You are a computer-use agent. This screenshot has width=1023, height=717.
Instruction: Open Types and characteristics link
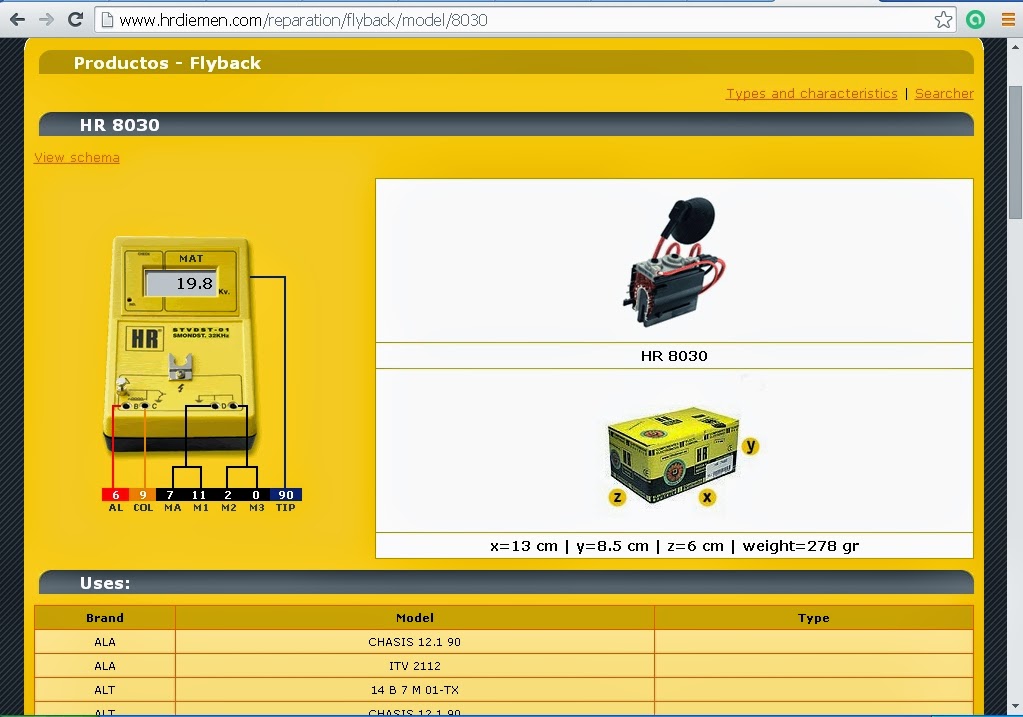click(x=812, y=93)
